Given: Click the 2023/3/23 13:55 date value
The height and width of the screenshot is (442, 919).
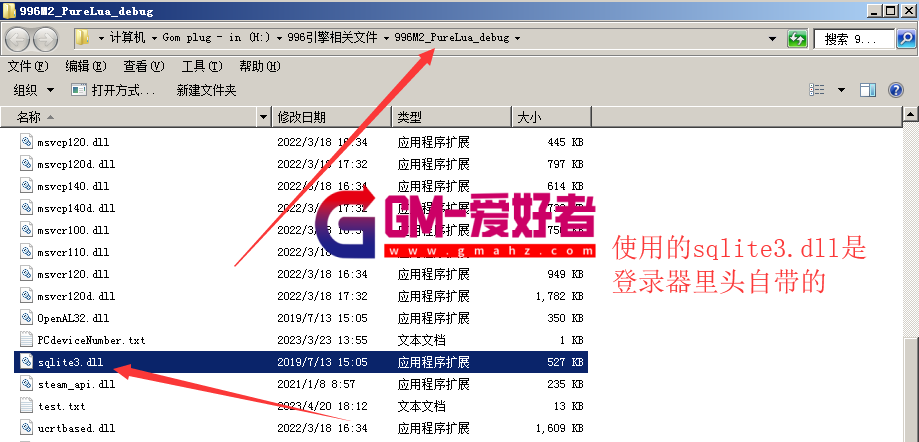Looking at the screenshot, I should [x=322, y=340].
